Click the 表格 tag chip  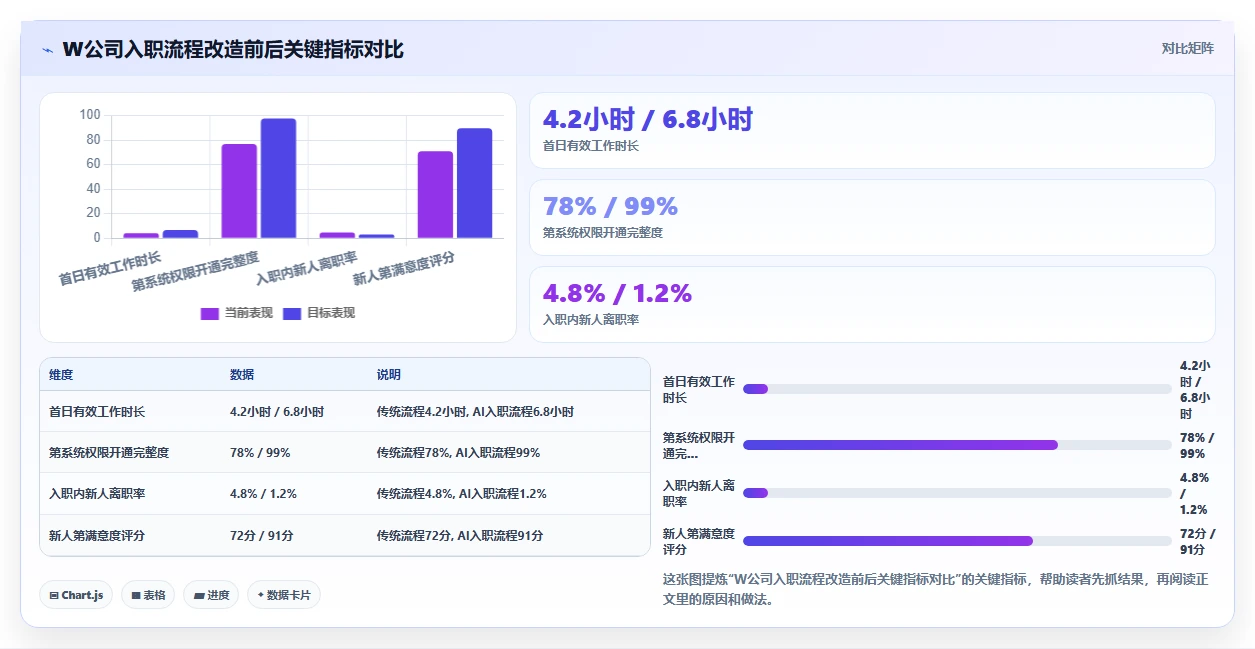coord(148,595)
